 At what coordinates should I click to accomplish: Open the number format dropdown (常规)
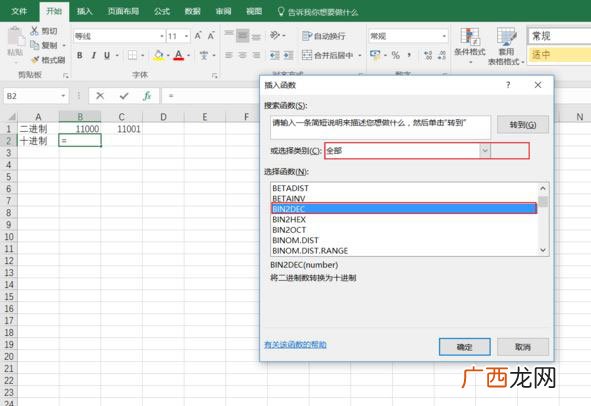pos(444,36)
